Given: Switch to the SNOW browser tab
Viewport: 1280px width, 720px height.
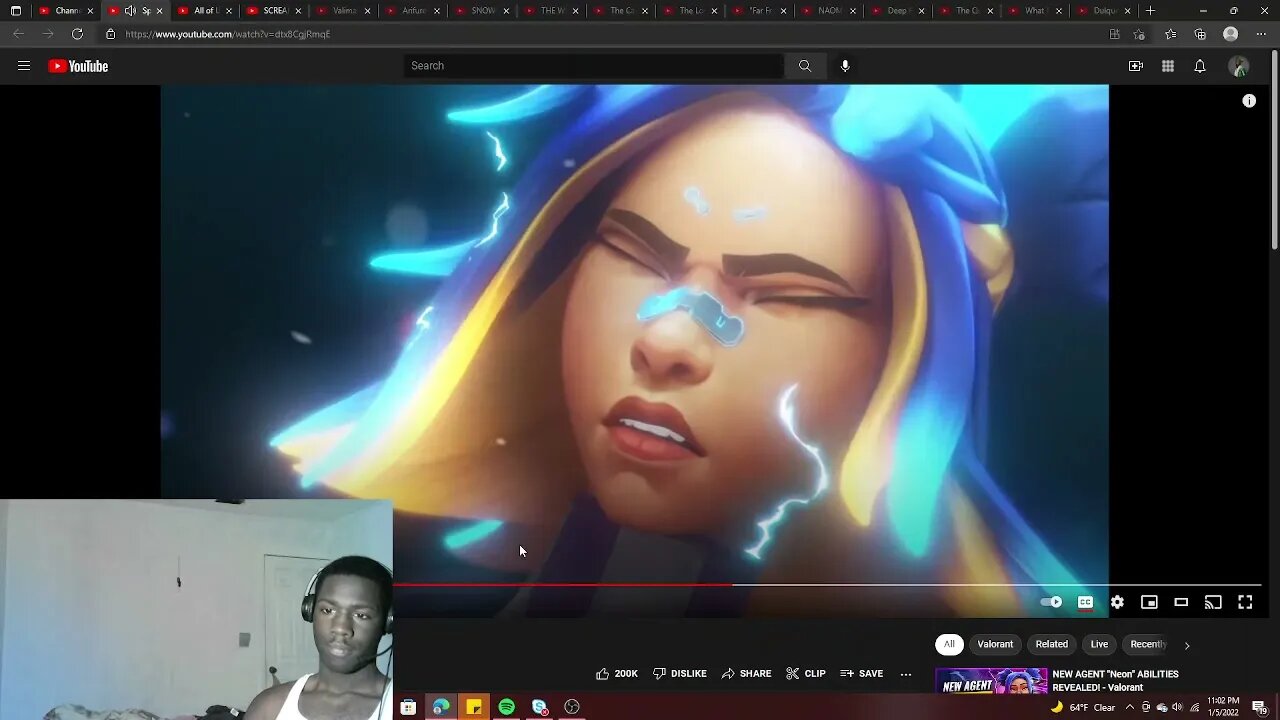Looking at the screenshot, I should [482, 11].
